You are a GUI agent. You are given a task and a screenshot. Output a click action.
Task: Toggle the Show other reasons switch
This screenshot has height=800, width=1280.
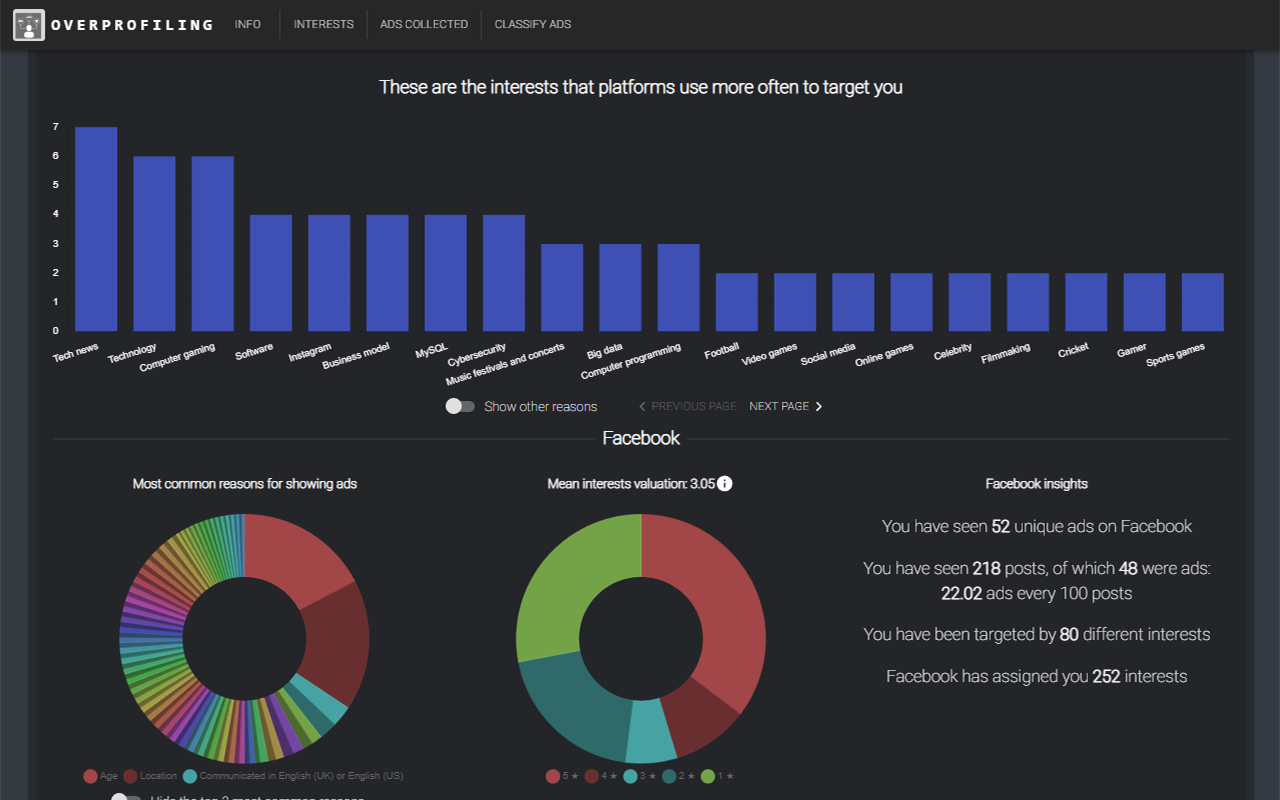[460, 406]
